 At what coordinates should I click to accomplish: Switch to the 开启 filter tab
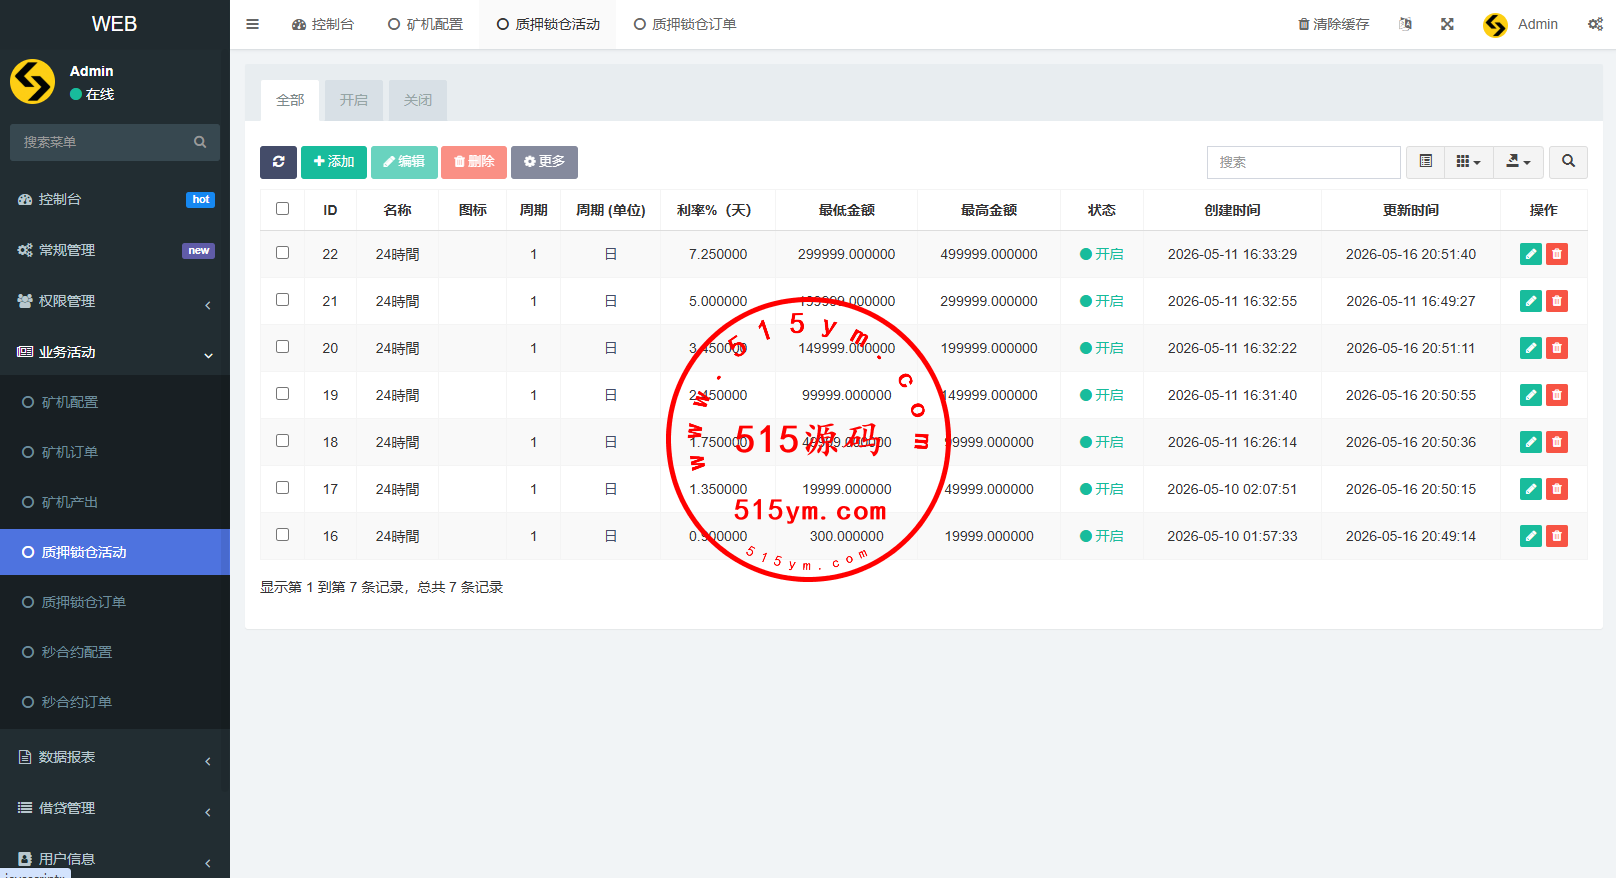(x=353, y=100)
